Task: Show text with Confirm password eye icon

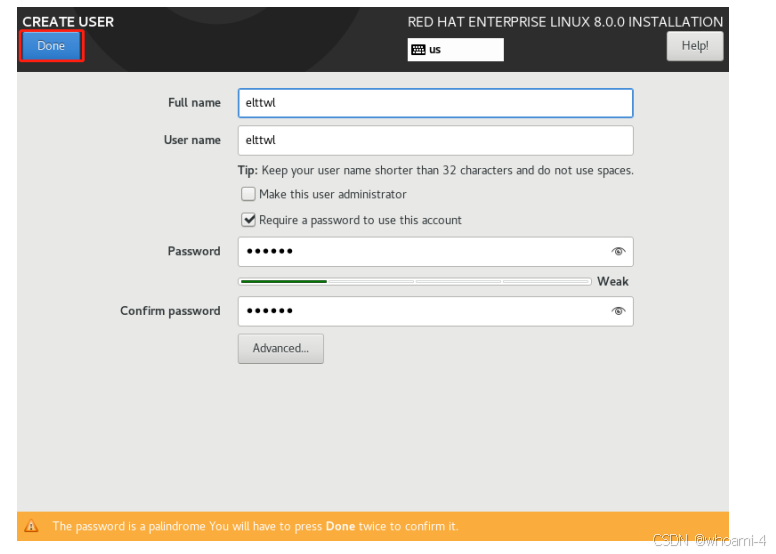Action: coord(618,311)
